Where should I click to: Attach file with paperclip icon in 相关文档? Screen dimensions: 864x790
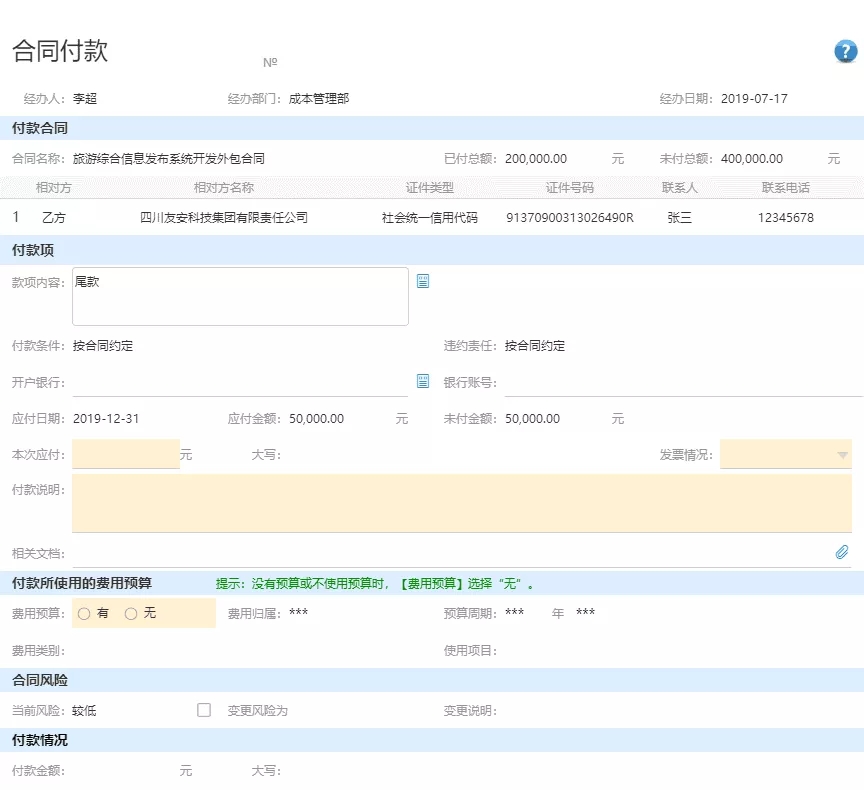click(x=841, y=552)
